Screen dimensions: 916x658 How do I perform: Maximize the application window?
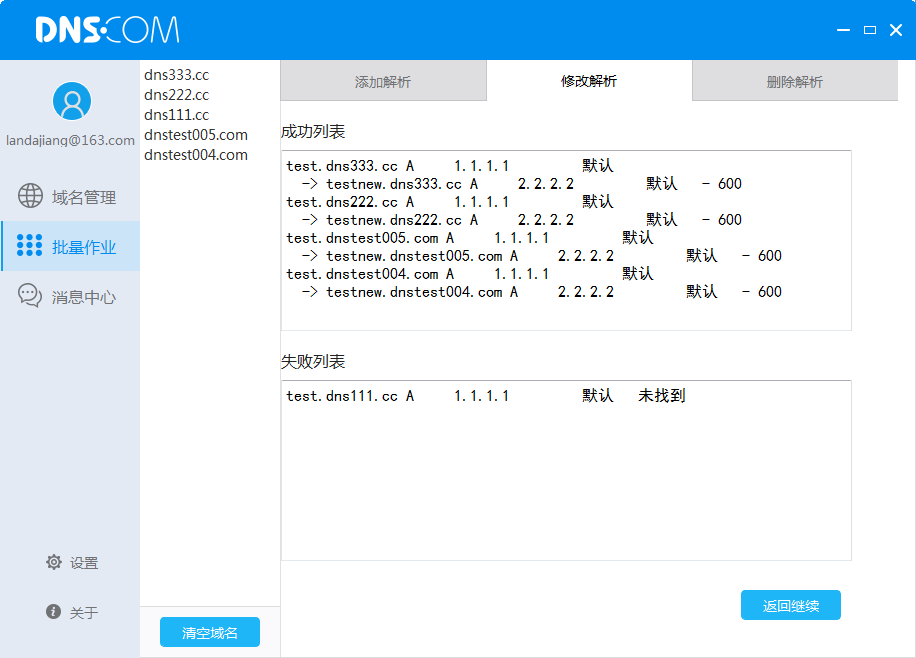tap(870, 30)
